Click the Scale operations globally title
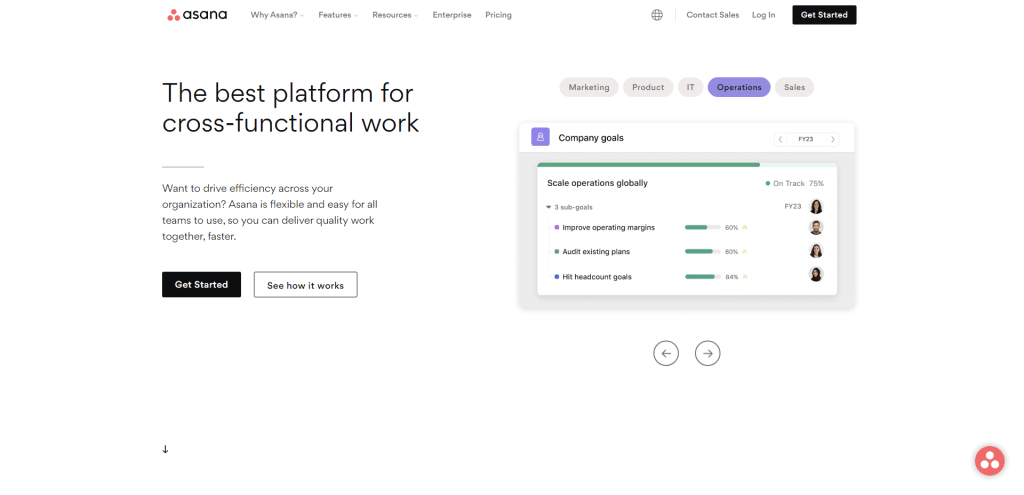 tap(598, 184)
